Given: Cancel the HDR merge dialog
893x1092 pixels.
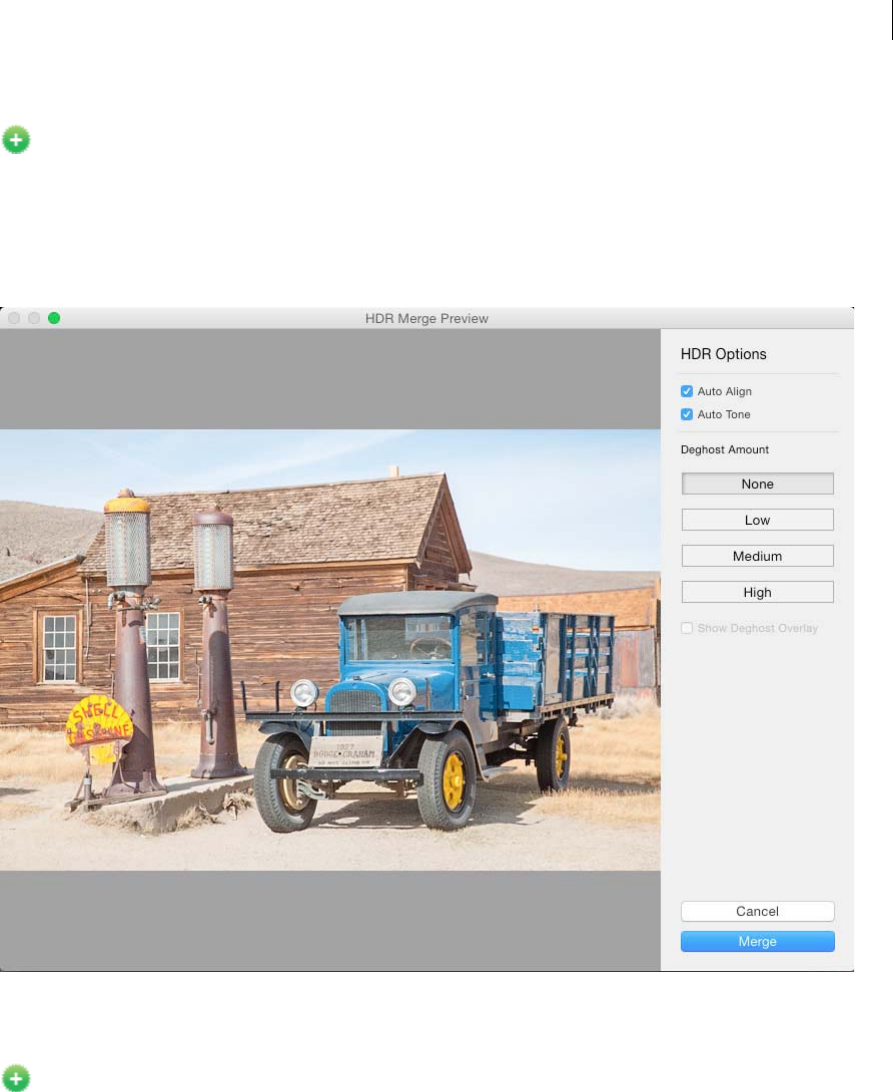Looking at the screenshot, I should tap(757, 912).
